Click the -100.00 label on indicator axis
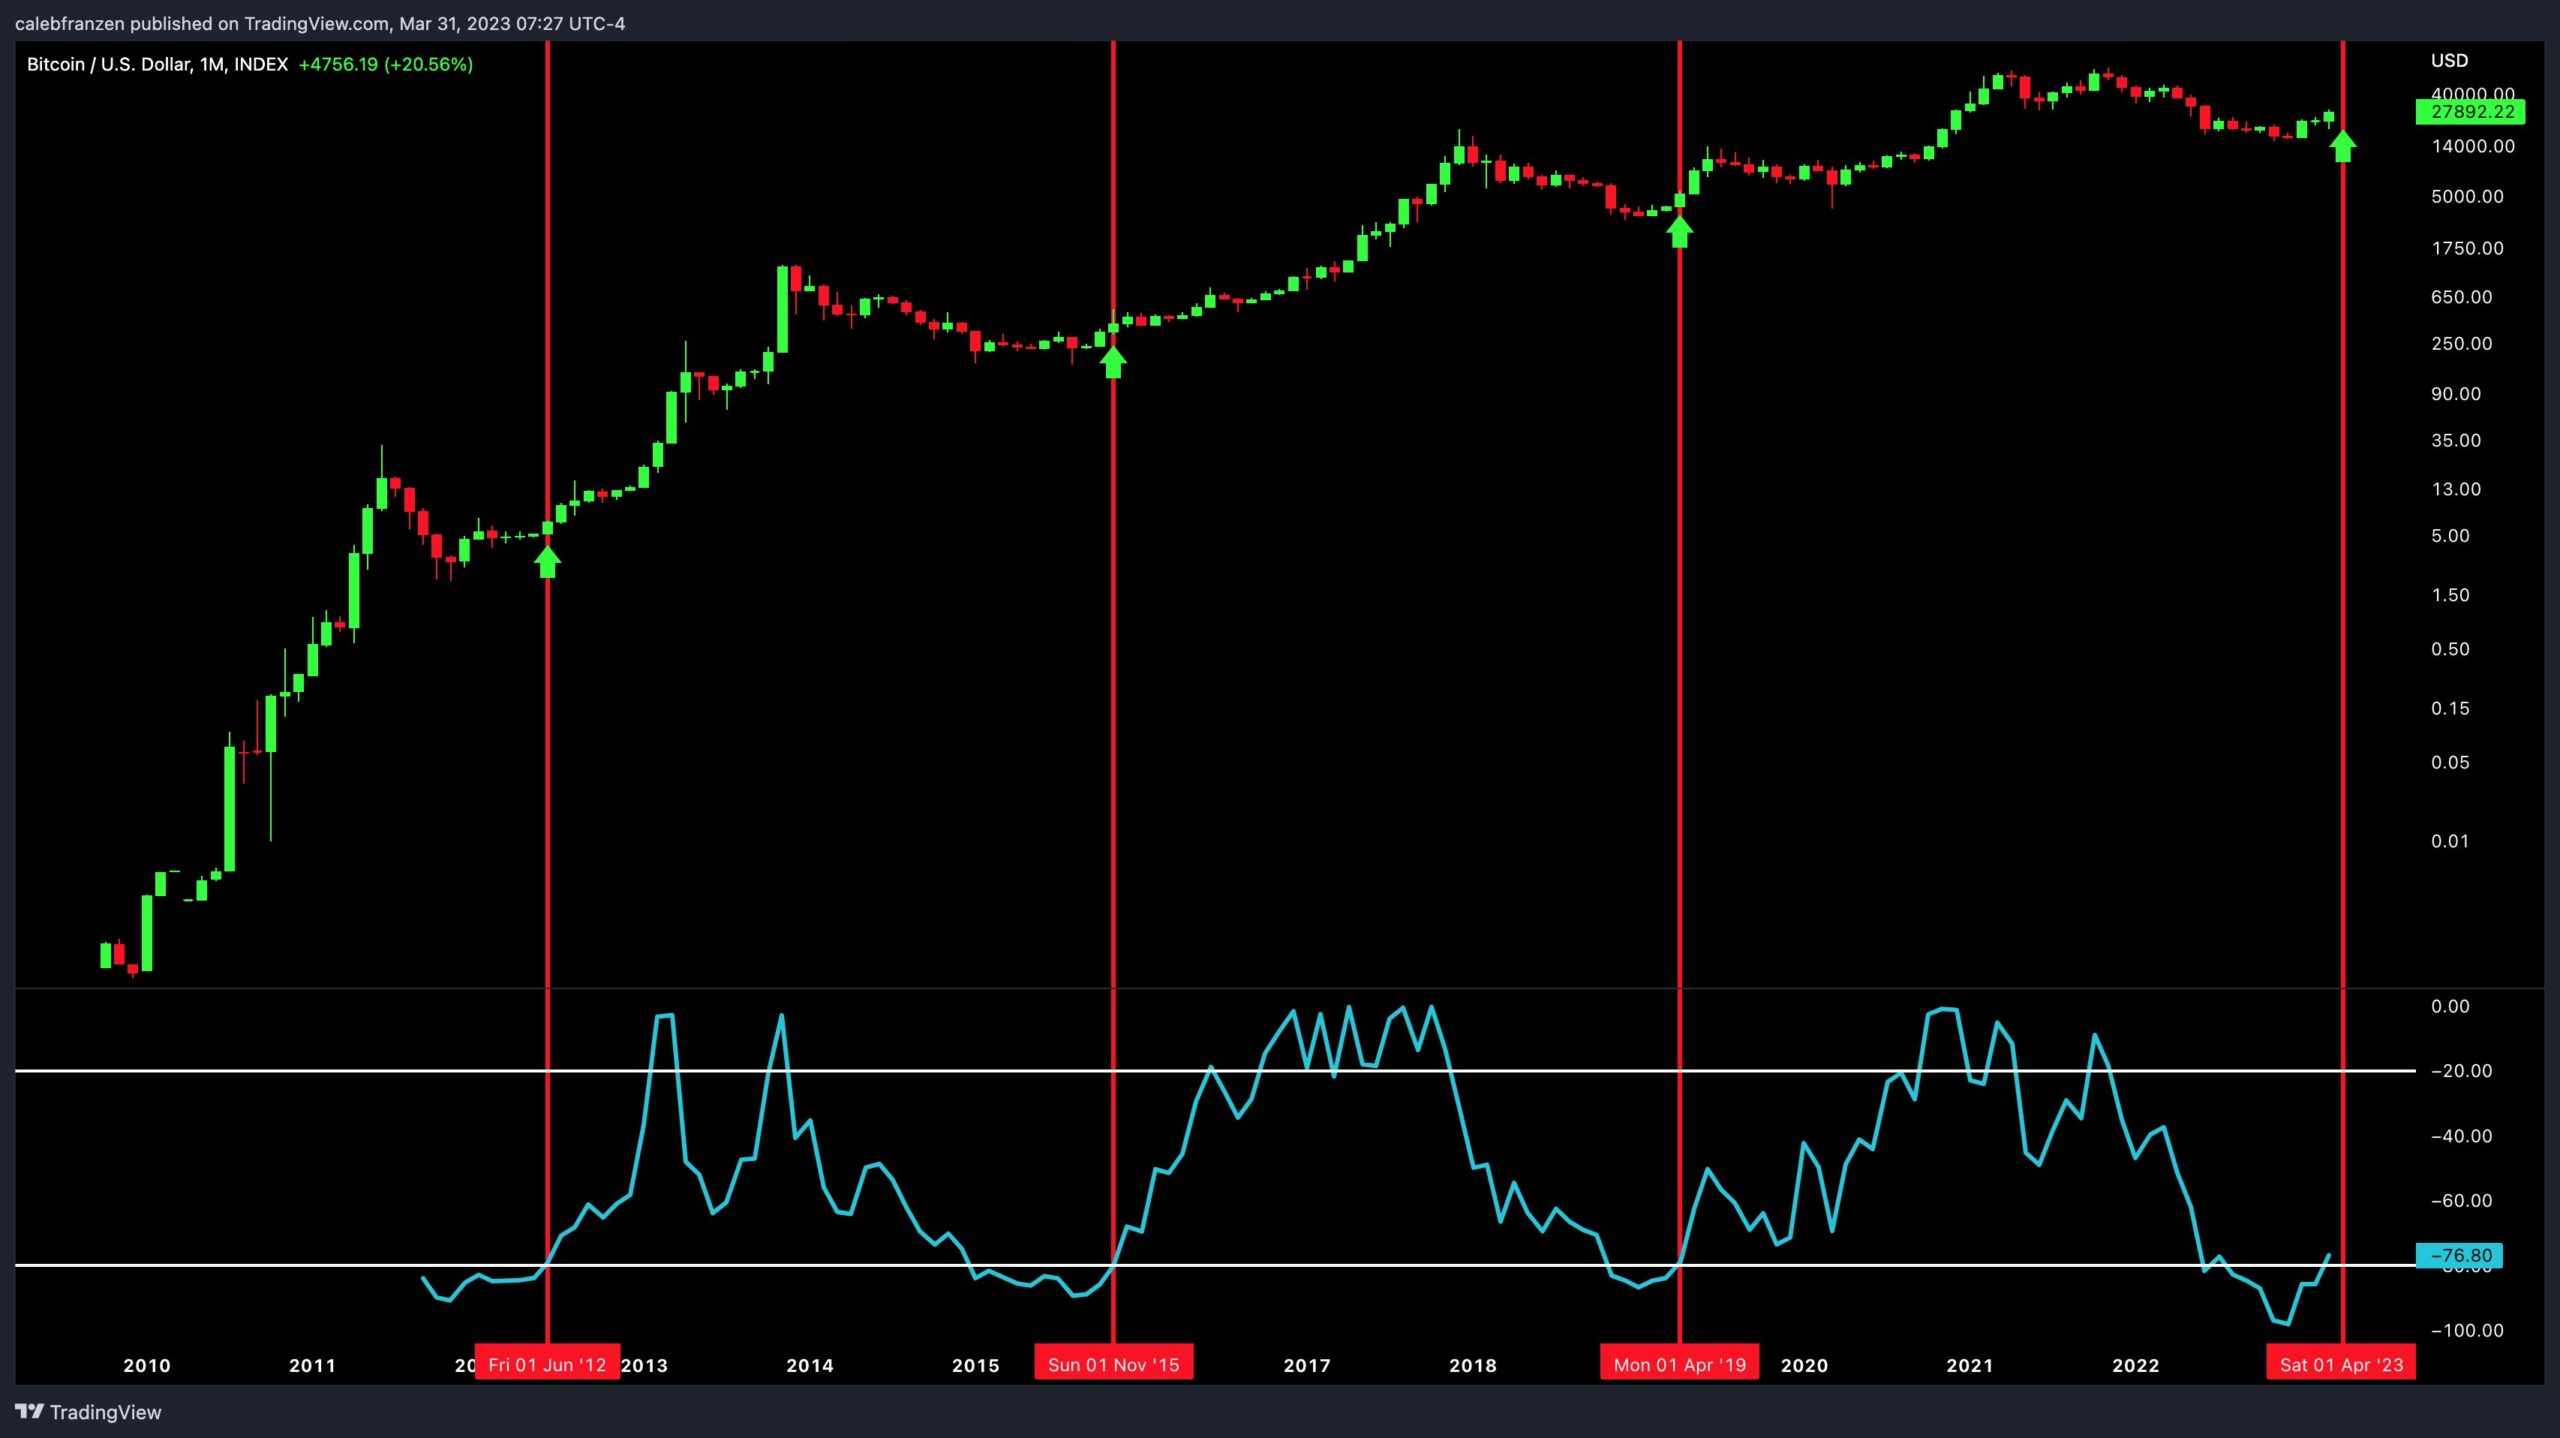Viewport: 2560px width, 1438px height. 2467,1330
